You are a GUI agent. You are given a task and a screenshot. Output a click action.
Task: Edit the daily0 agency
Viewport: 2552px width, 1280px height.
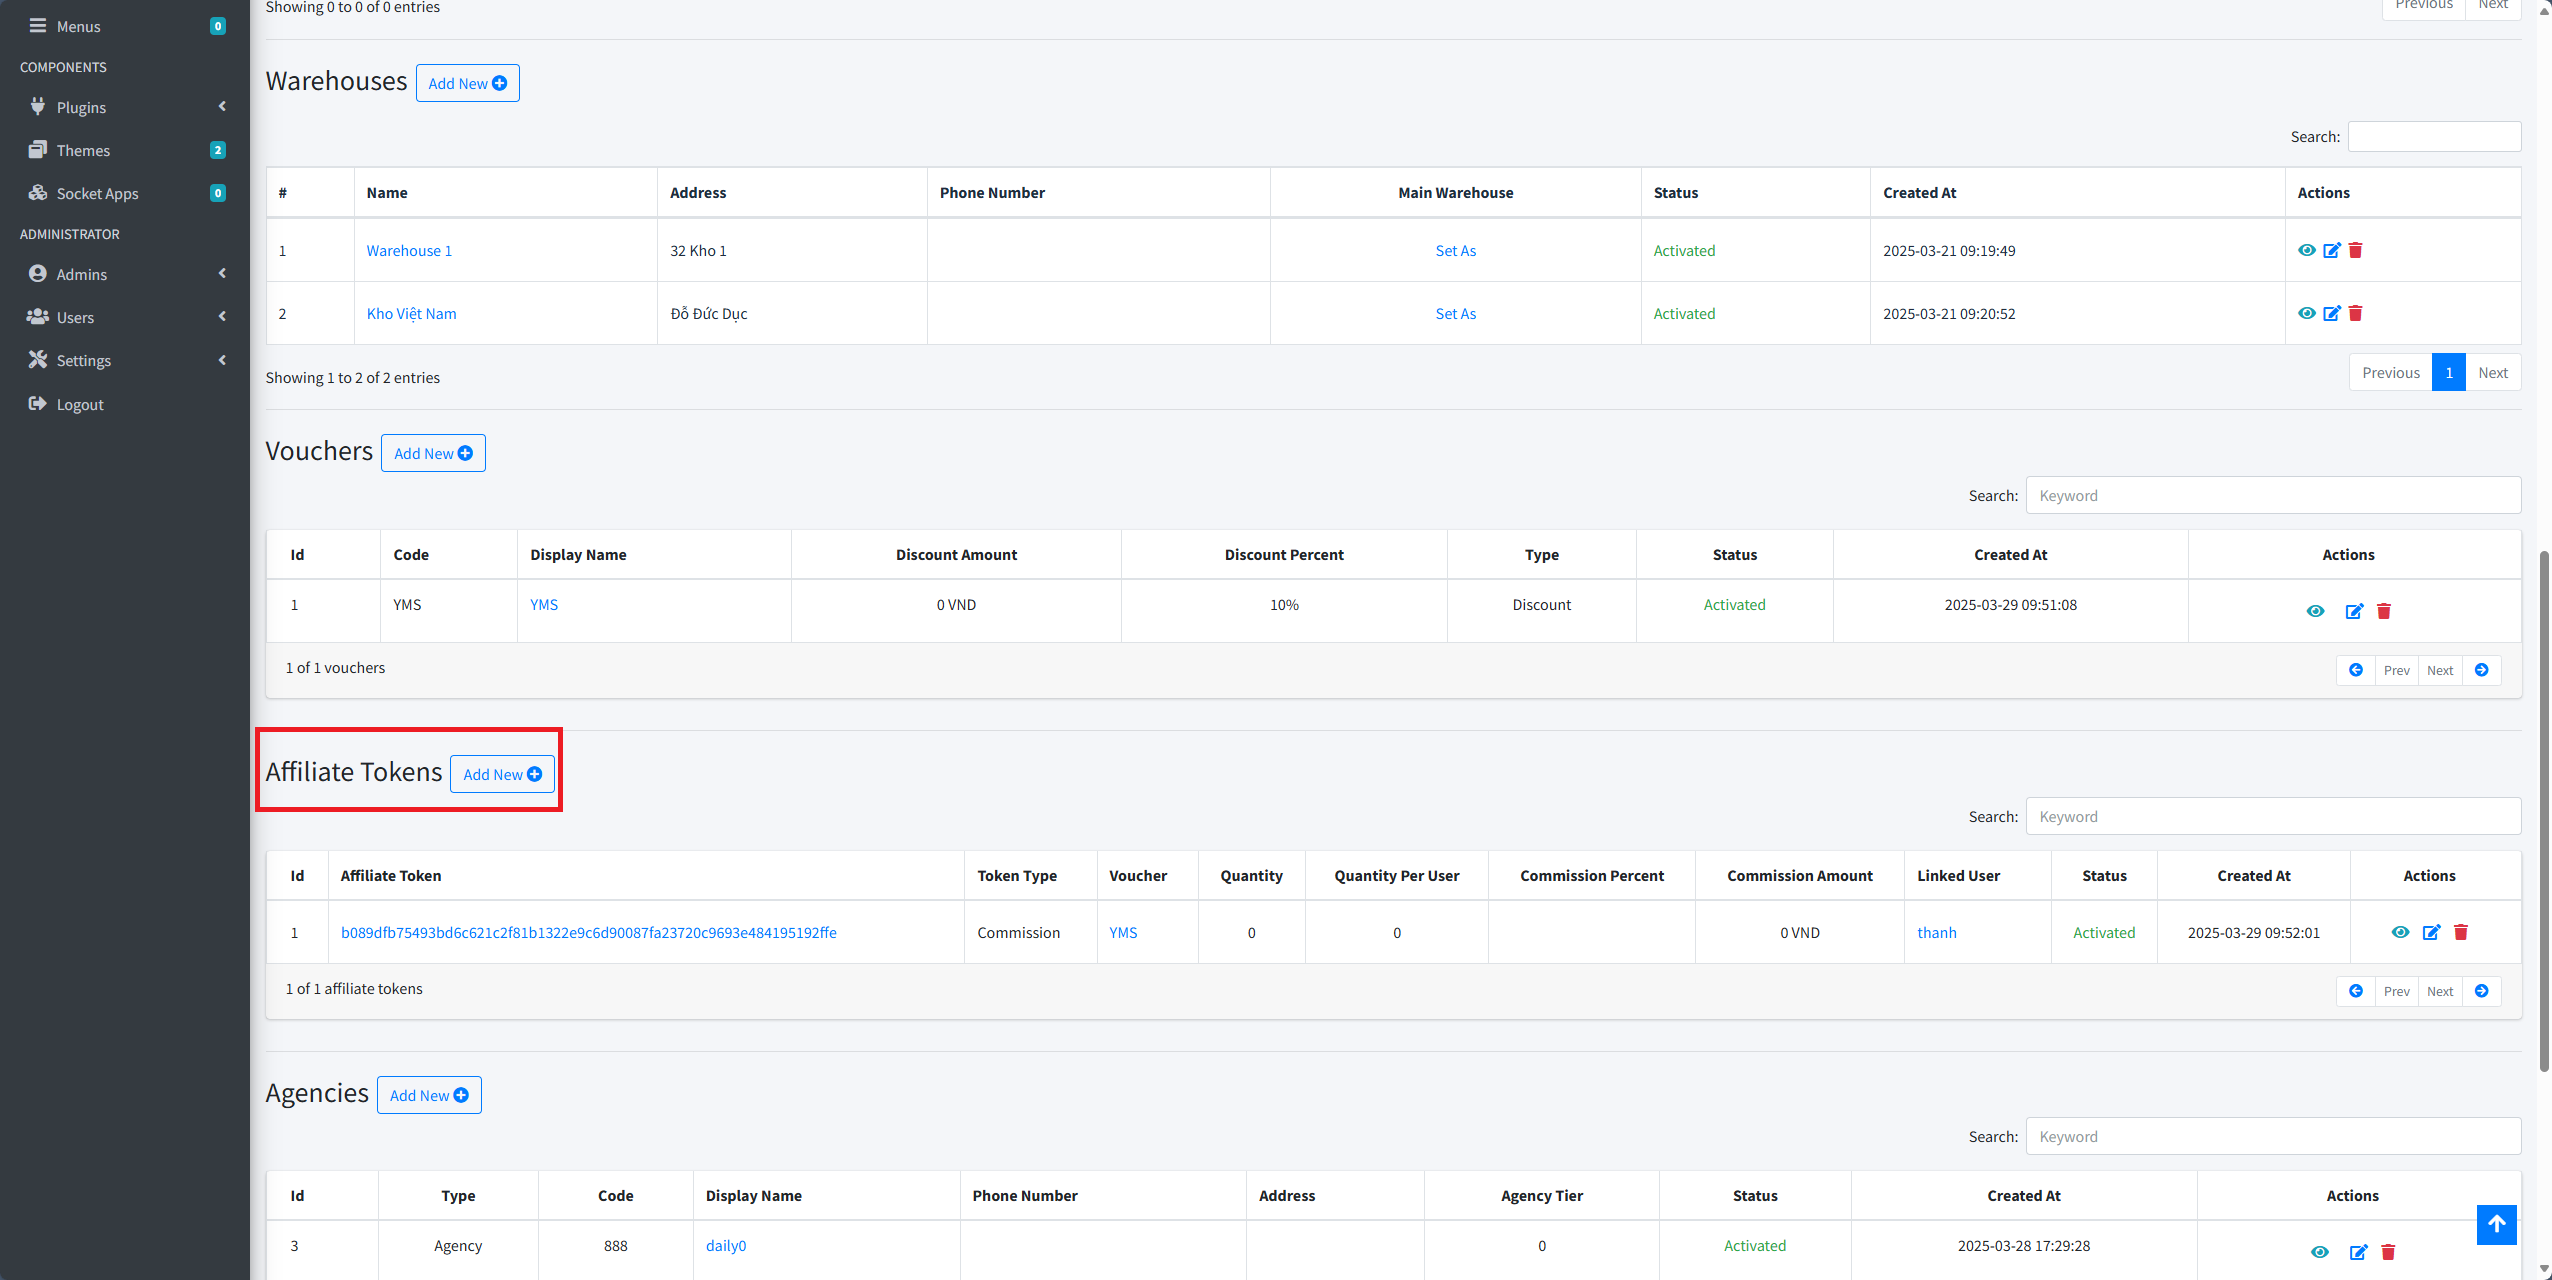(2358, 1252)
